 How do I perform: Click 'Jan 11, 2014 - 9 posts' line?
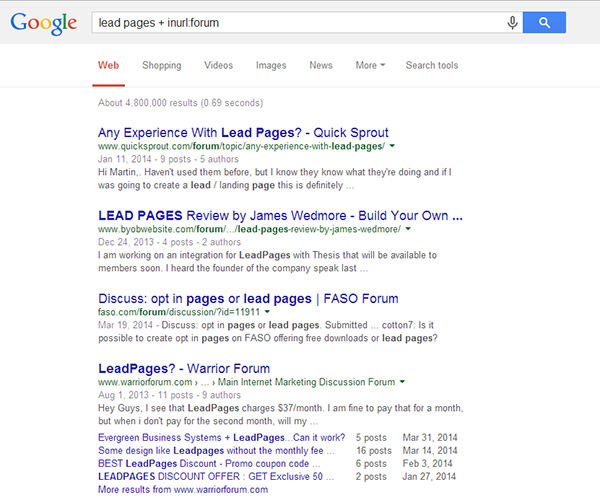click(x=168, y=159)
